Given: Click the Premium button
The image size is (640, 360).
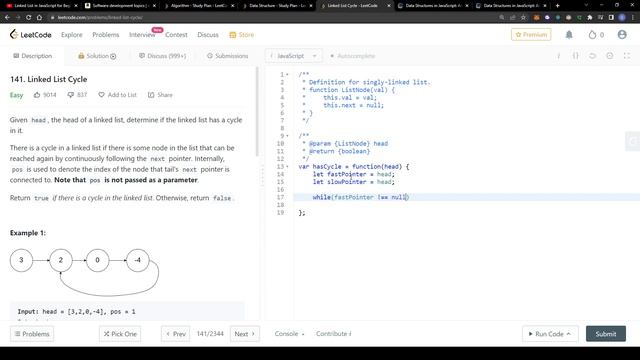Looking at the screenshot, I should click(x=531, y=35).
